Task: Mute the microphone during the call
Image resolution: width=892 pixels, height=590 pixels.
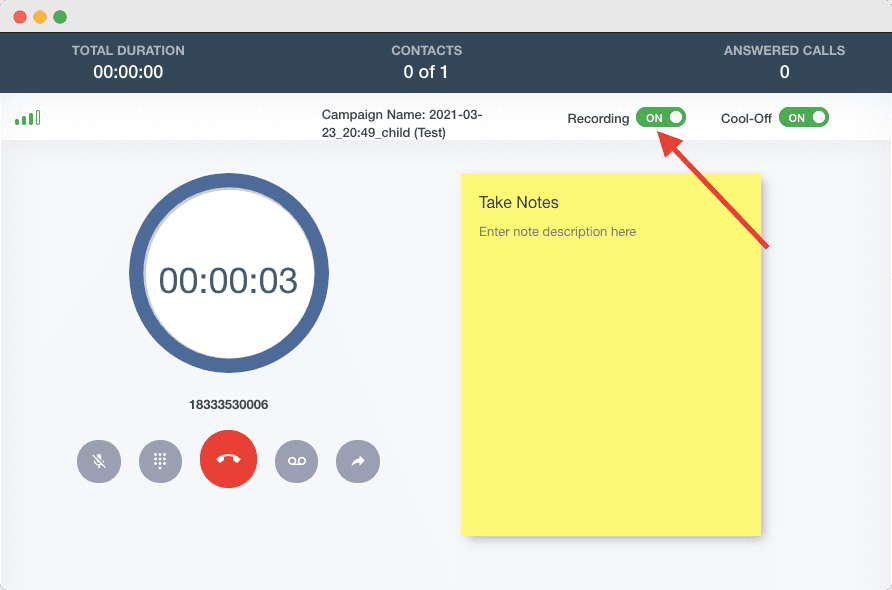Action: (99, 461)
